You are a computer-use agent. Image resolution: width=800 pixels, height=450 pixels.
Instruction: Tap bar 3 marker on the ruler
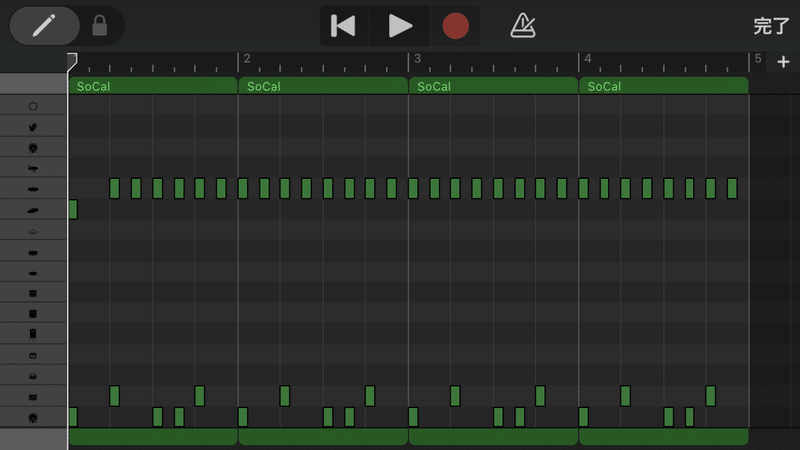[x=417, y=59]
